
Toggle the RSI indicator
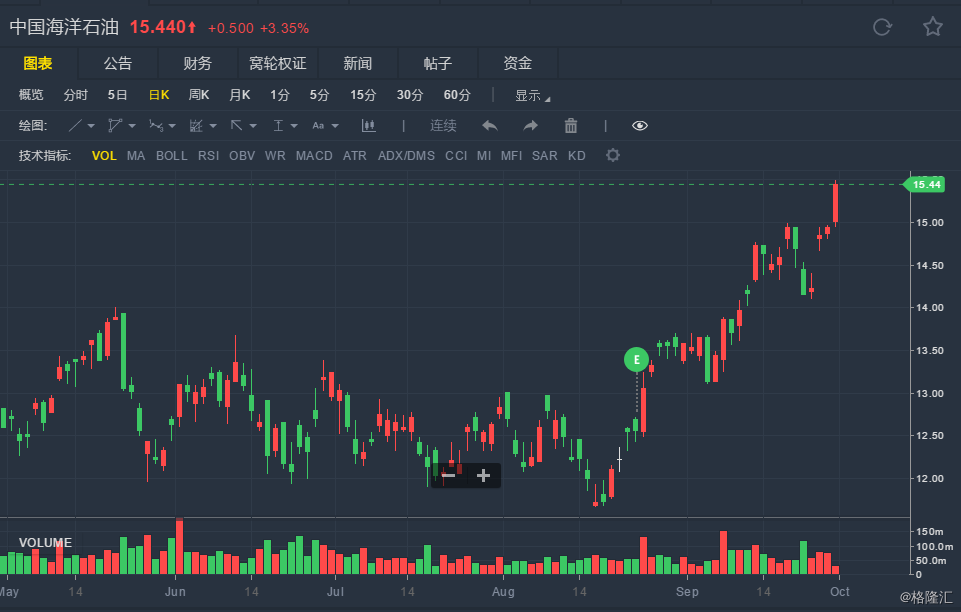coord(208,156)
